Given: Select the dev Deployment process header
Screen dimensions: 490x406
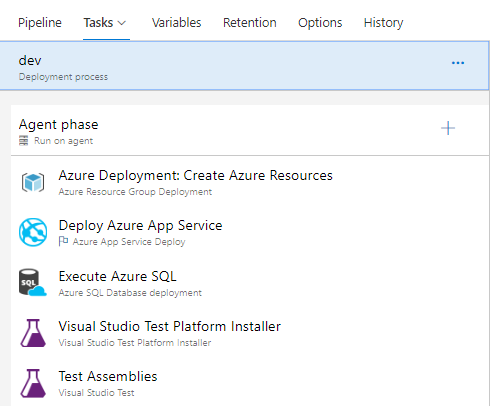Looking at the screenshot, I should point(244,66).
